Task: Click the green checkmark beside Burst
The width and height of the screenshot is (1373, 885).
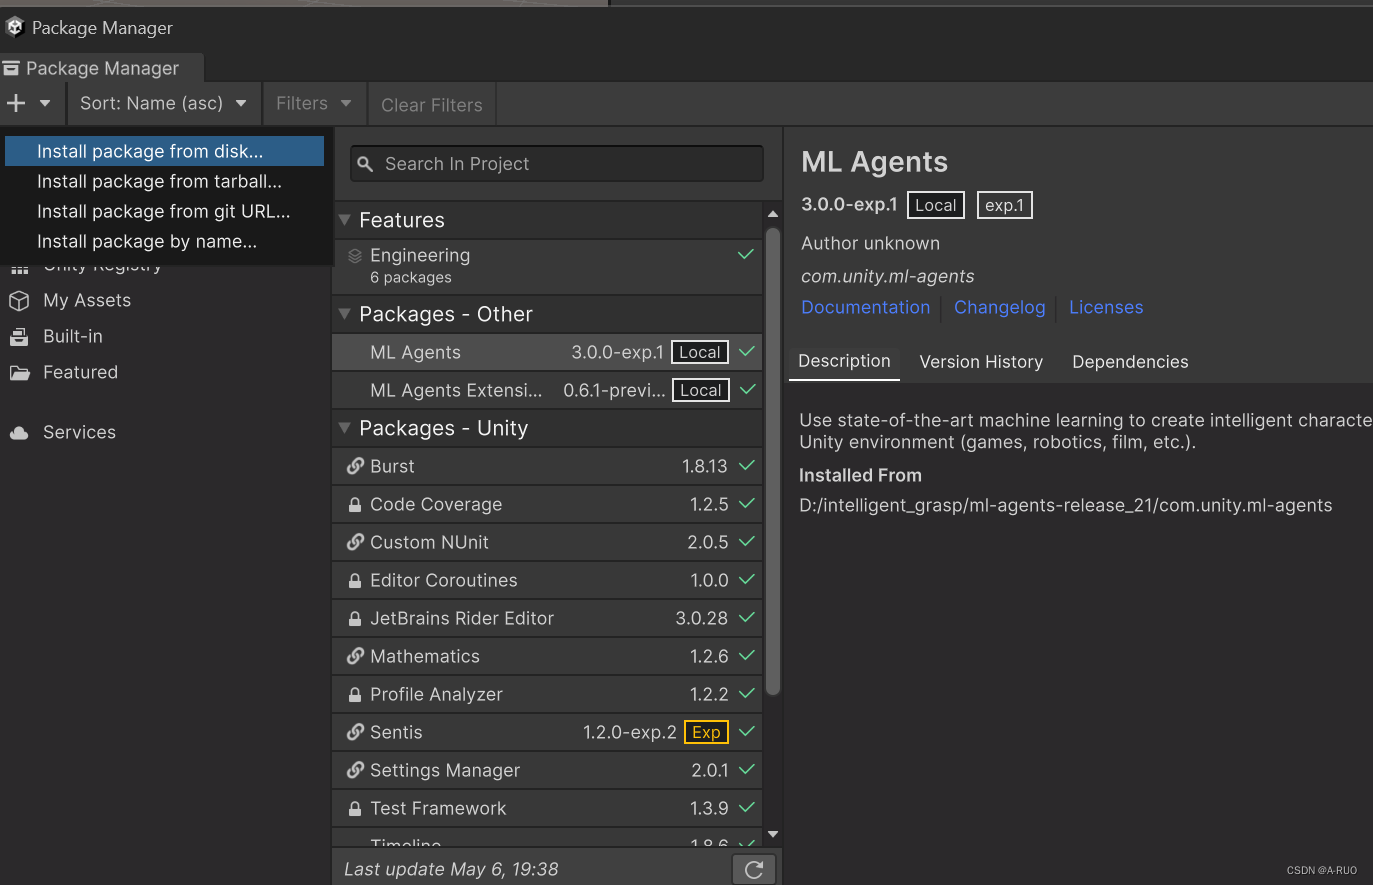Action: pyautogui.click(x=746, y=465)
